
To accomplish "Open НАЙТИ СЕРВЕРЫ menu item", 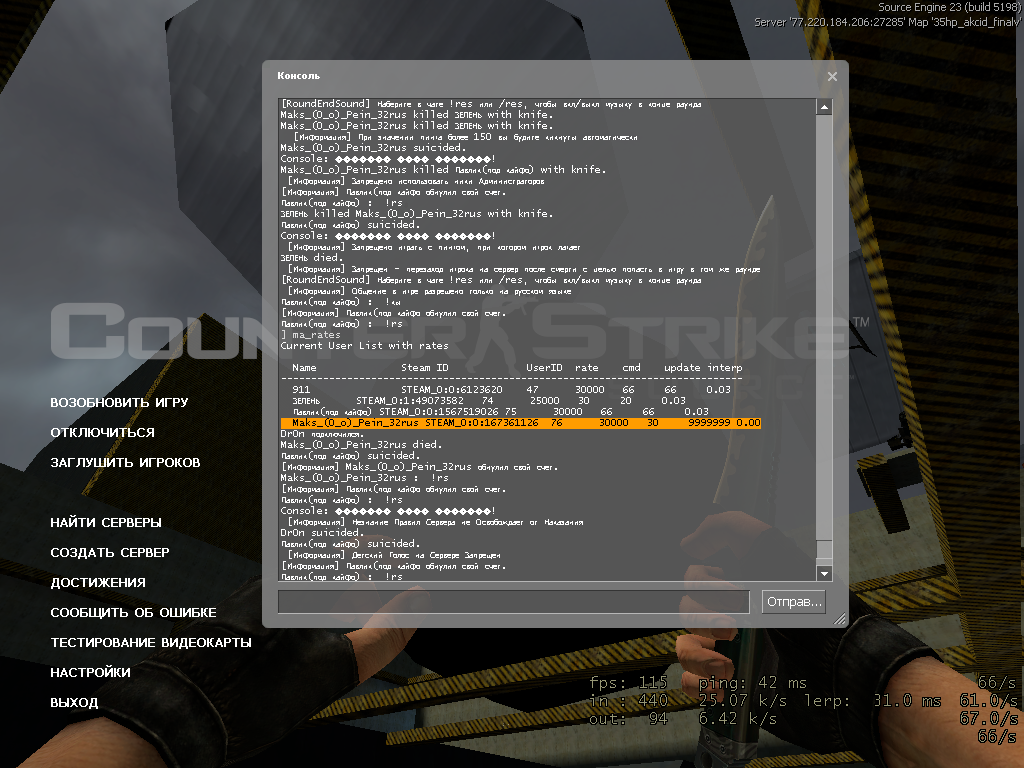I will tap(106, 522).
